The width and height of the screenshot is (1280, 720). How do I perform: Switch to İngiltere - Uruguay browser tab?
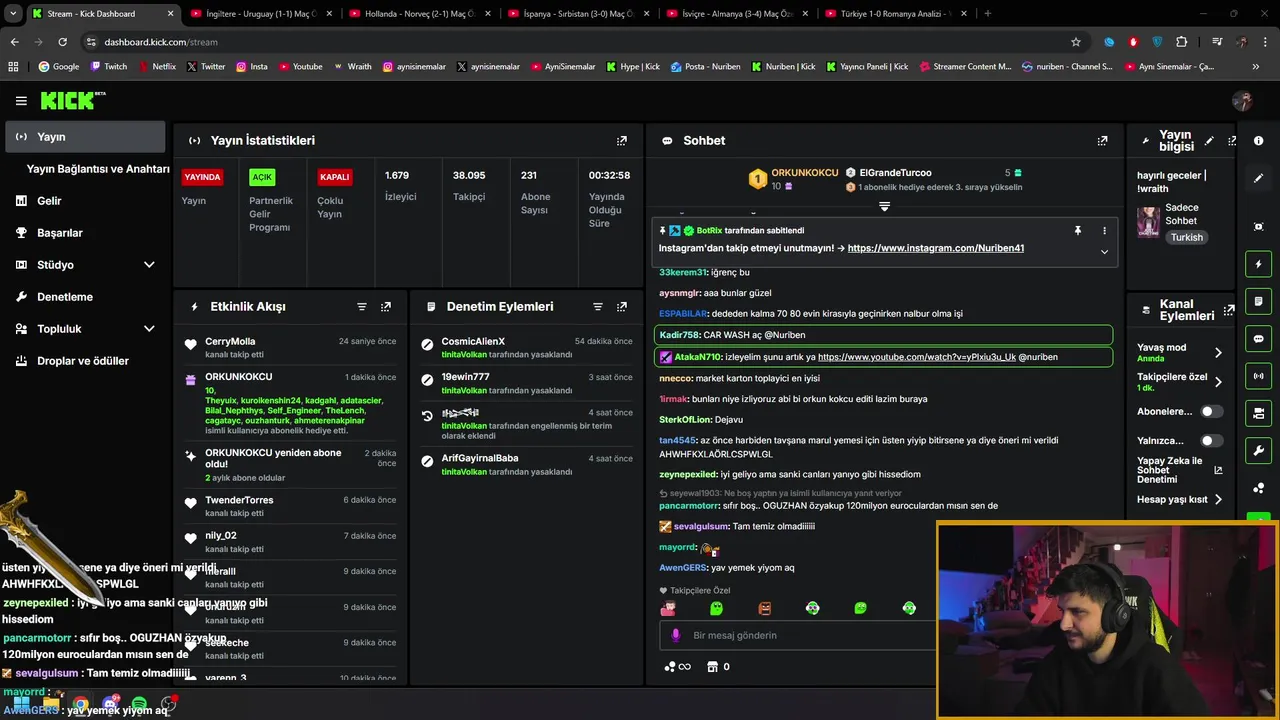260,14
